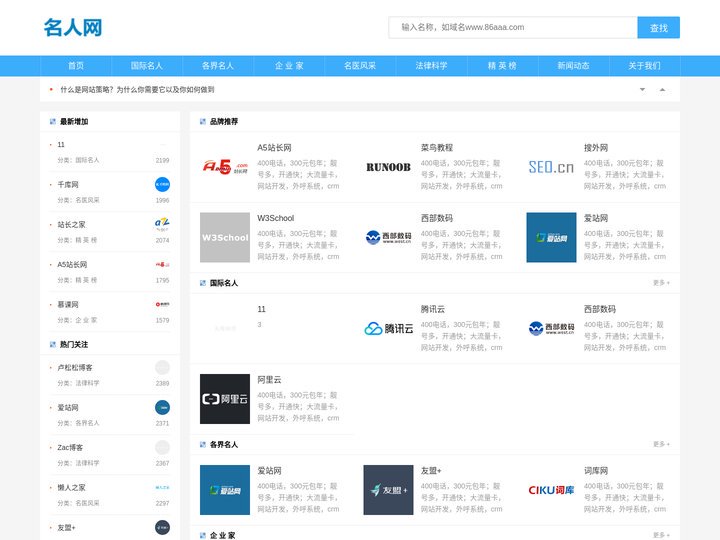This screenshot has width=720, height=540.
Task: Show next notice with down arrow
Action: tap(642, 90)
